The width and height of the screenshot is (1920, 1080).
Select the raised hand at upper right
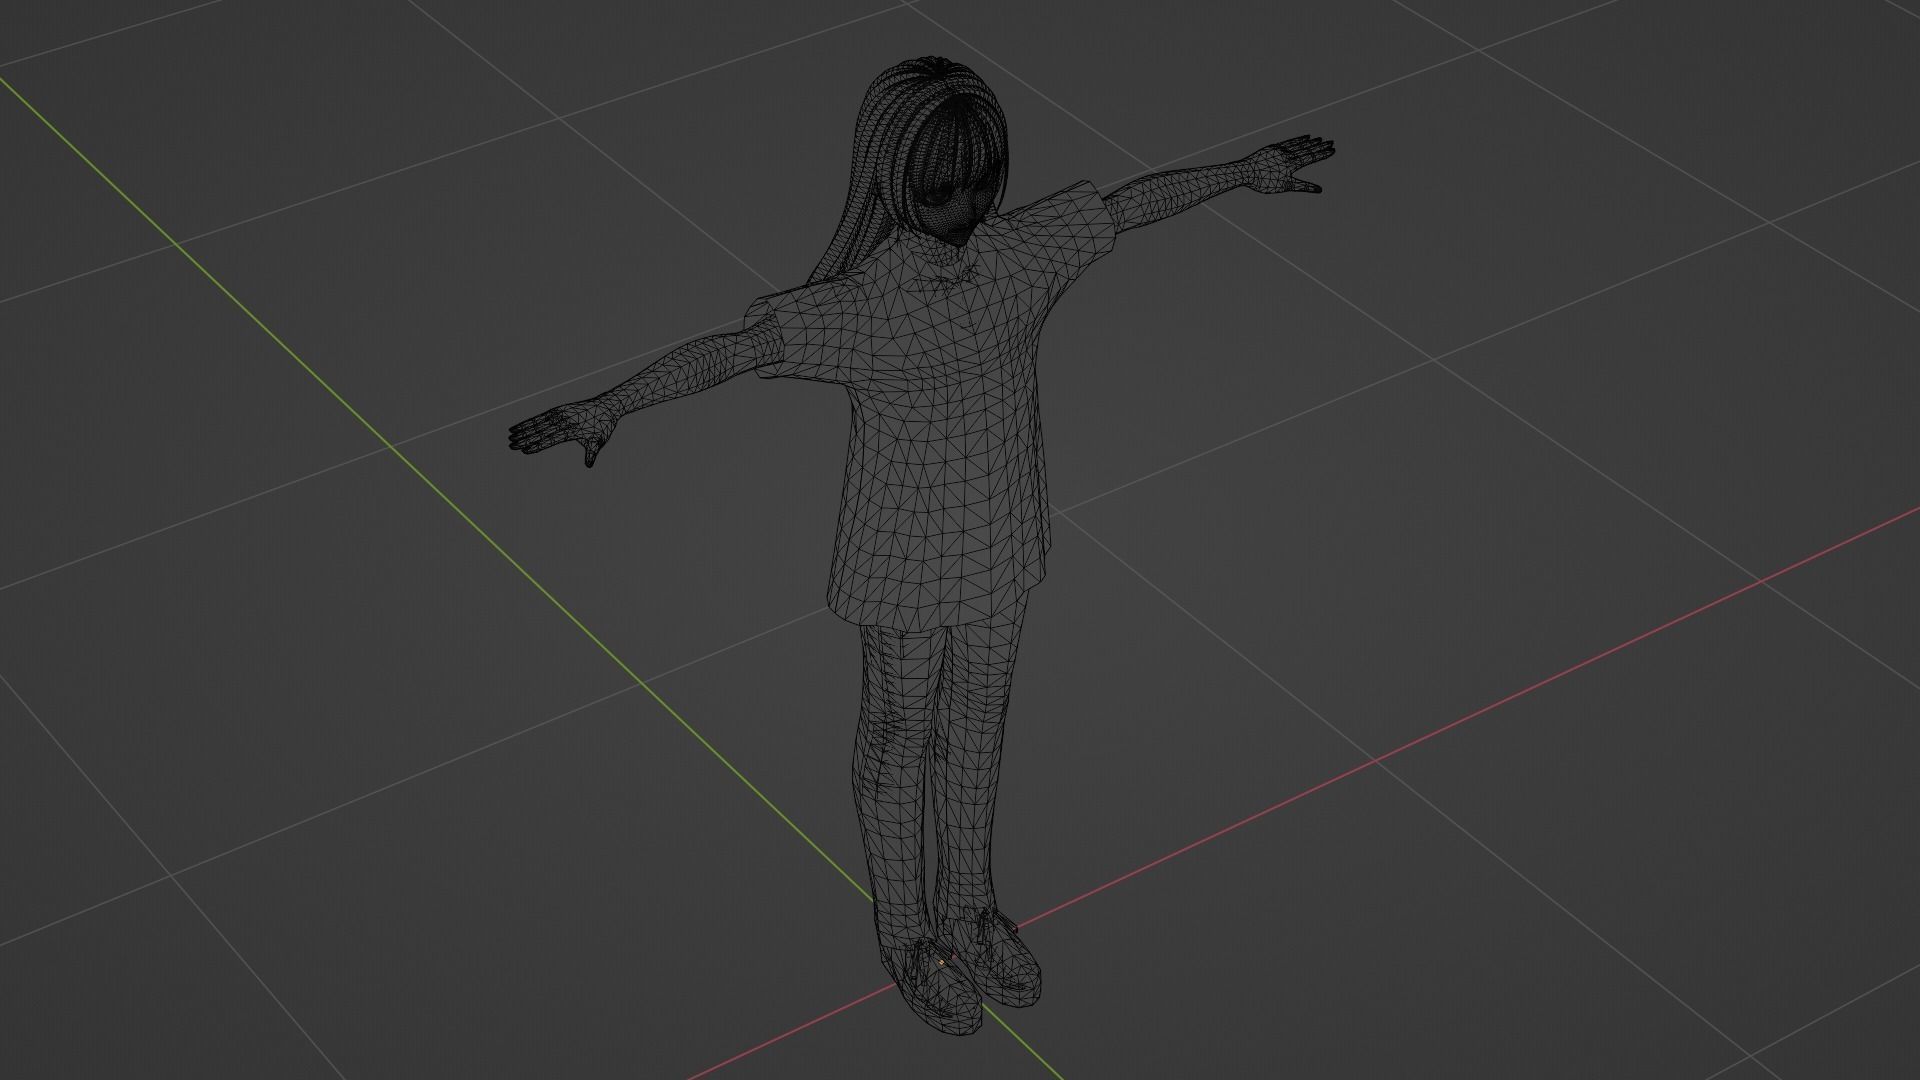point(1289,166)
